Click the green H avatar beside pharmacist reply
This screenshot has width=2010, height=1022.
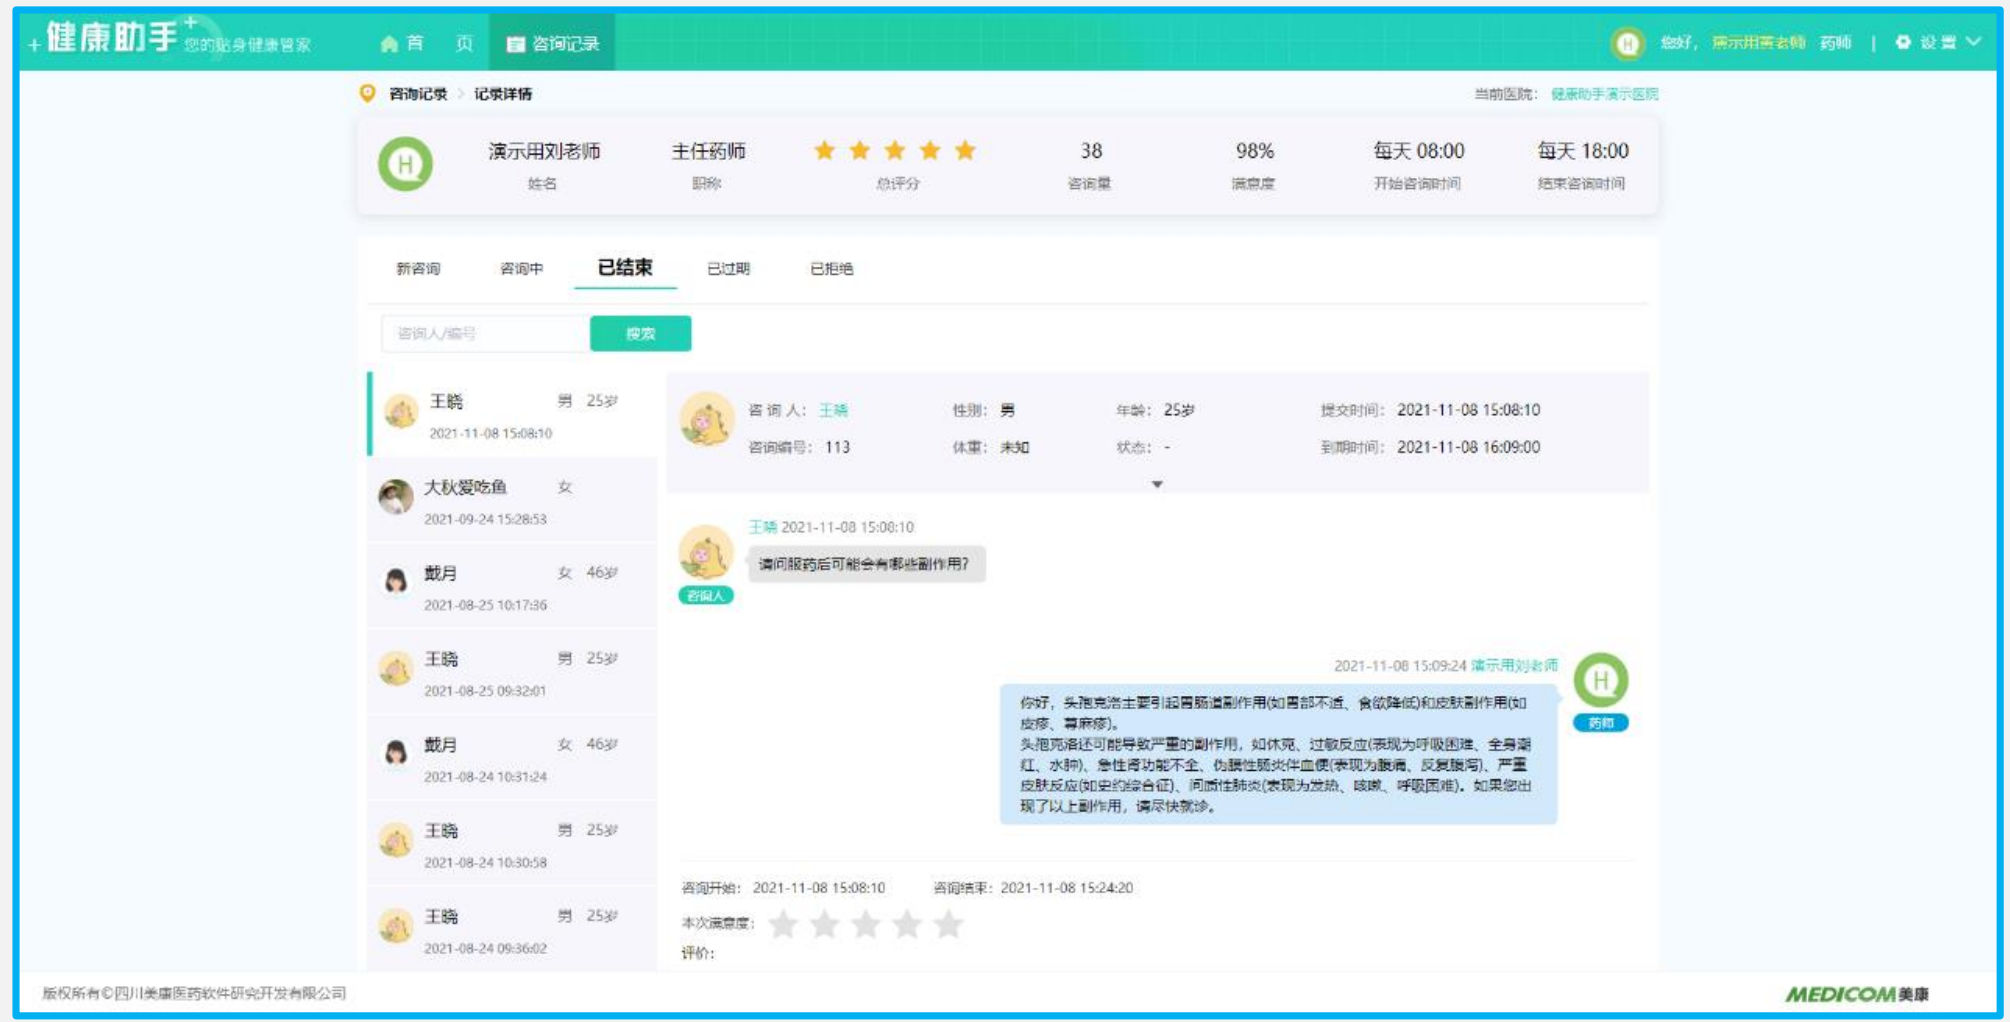point(1600,680)
